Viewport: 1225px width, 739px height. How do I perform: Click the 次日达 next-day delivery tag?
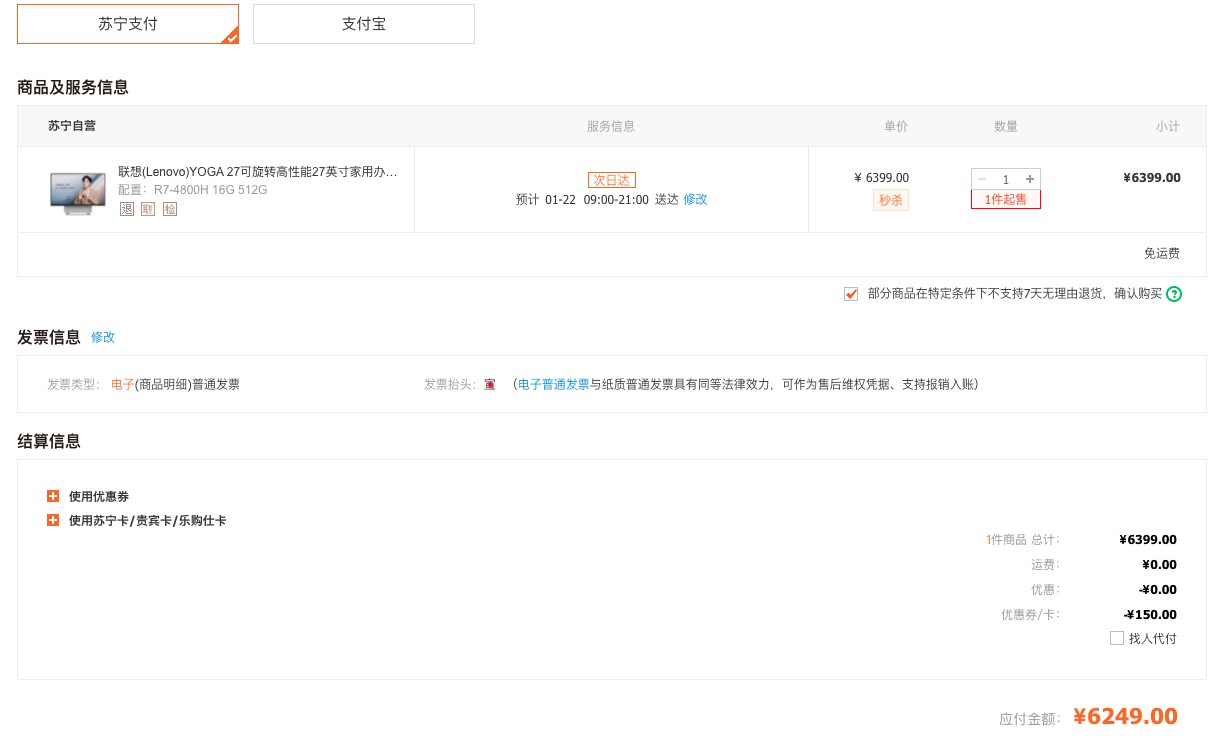[612, 180]
